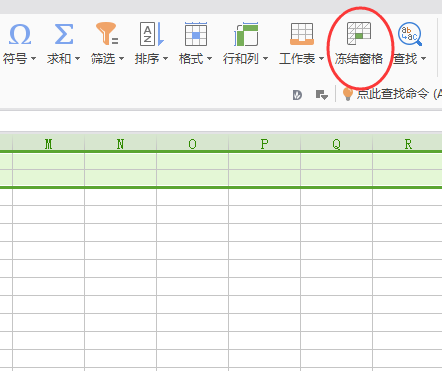The image size is (442, 371).
Task: Expand the 行和列 dropdown arrow
Action: (265, 59)
